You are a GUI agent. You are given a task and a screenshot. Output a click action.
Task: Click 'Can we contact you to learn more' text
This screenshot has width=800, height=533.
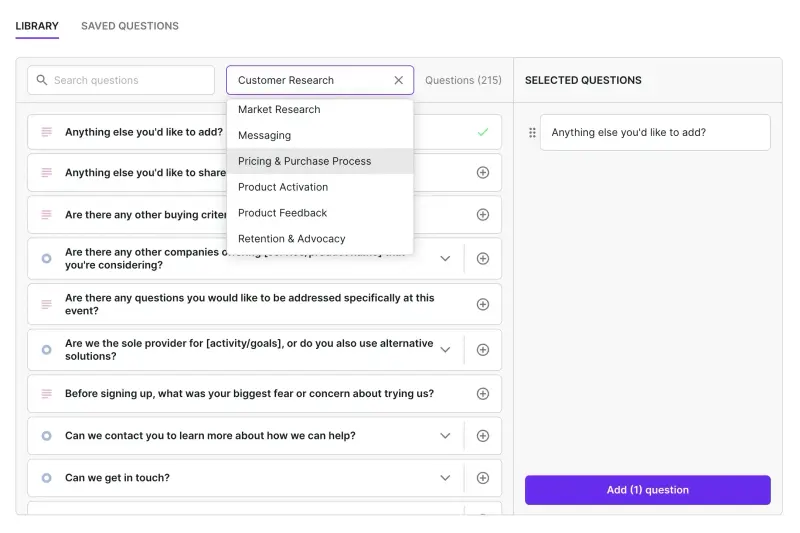click(210, 436)
